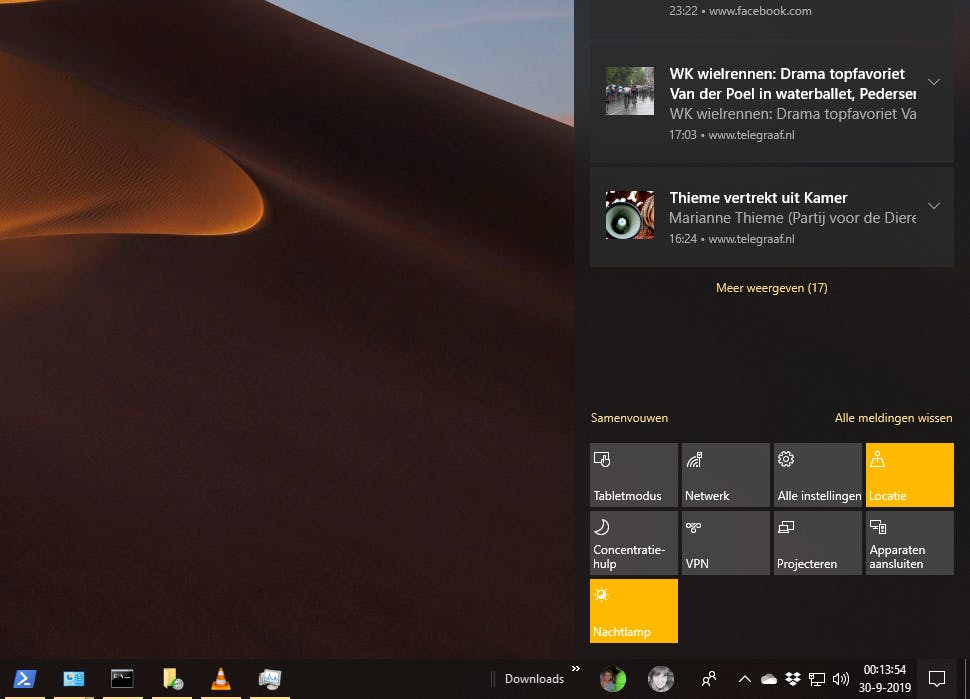Open the 'Thieme vertrekt uit Kamer' notification title
The height and width of the screenshot is (699, 970).
coord(758,198)
